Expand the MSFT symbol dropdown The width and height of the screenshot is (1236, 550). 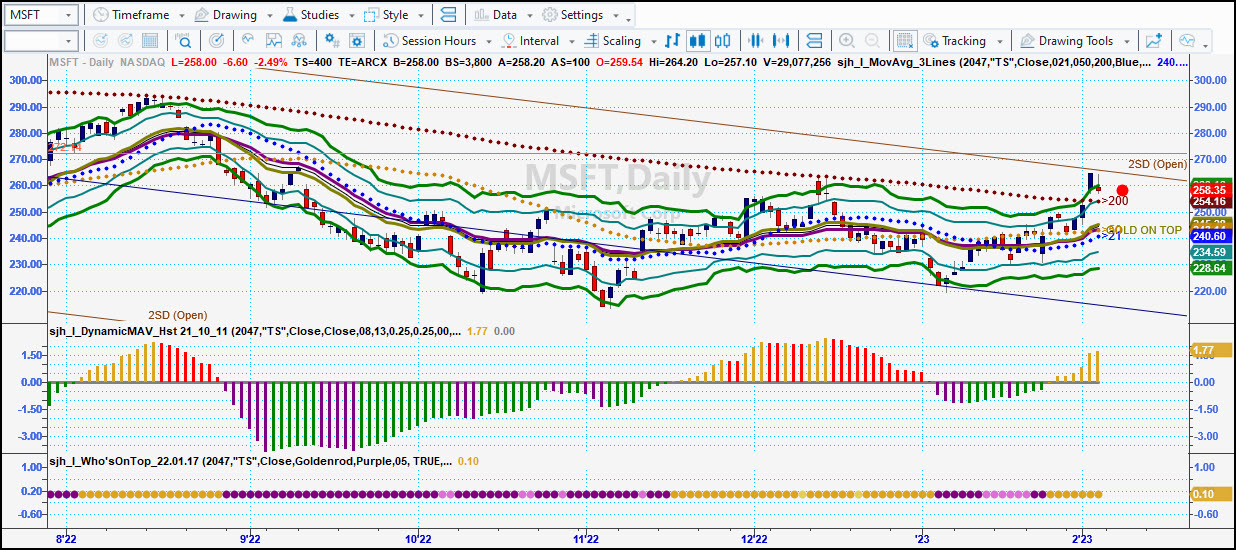coord(68,15)
